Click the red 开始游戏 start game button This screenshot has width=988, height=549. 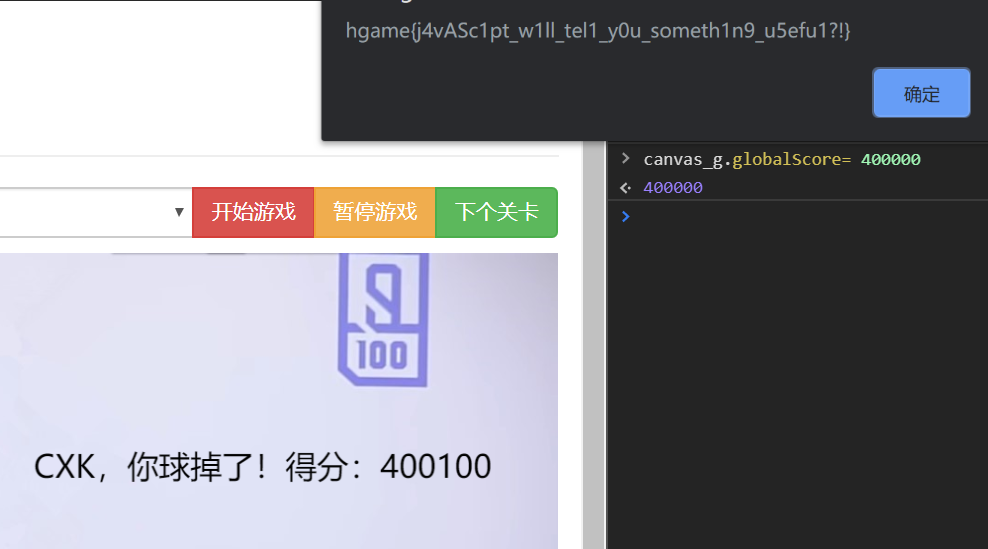tap(253, 212)
